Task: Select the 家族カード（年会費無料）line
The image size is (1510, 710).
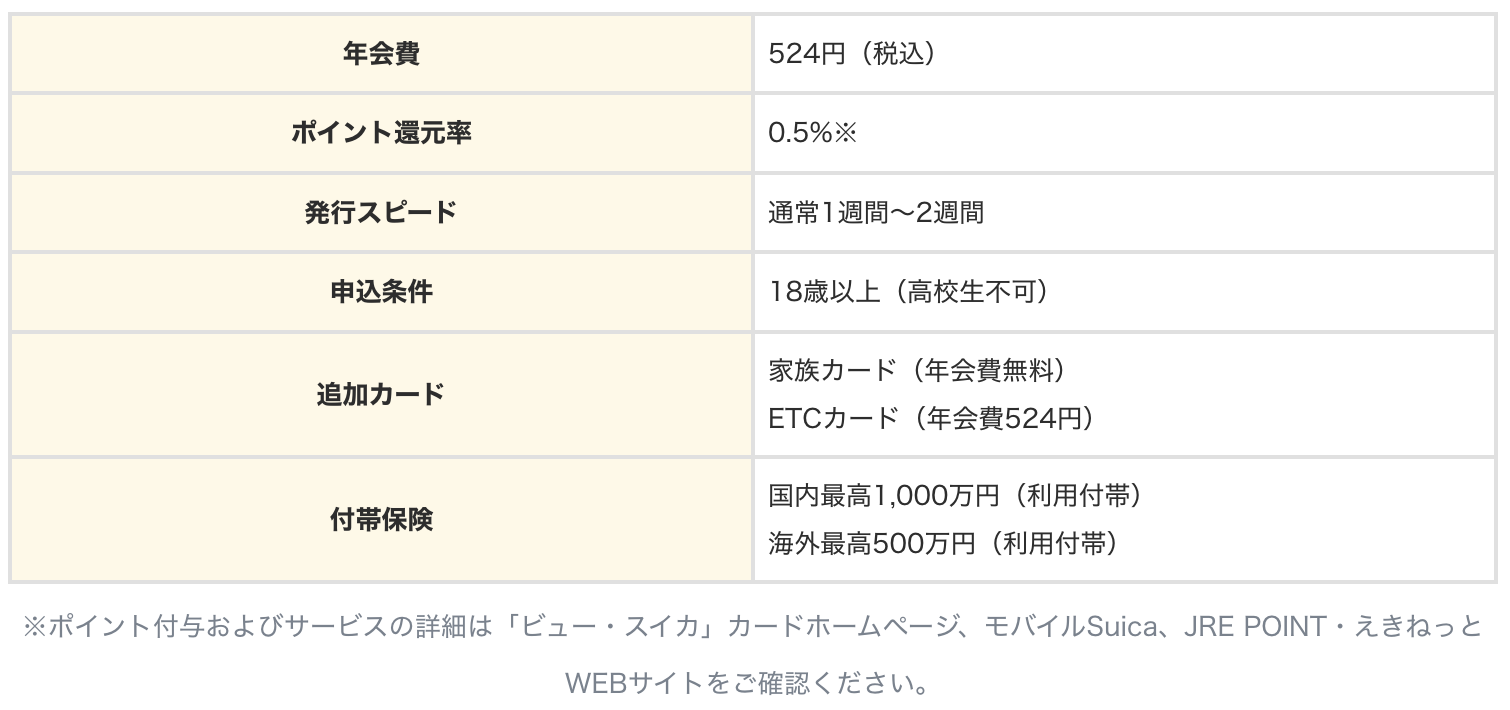Action: pyautogui.click(x=918, y=370)
